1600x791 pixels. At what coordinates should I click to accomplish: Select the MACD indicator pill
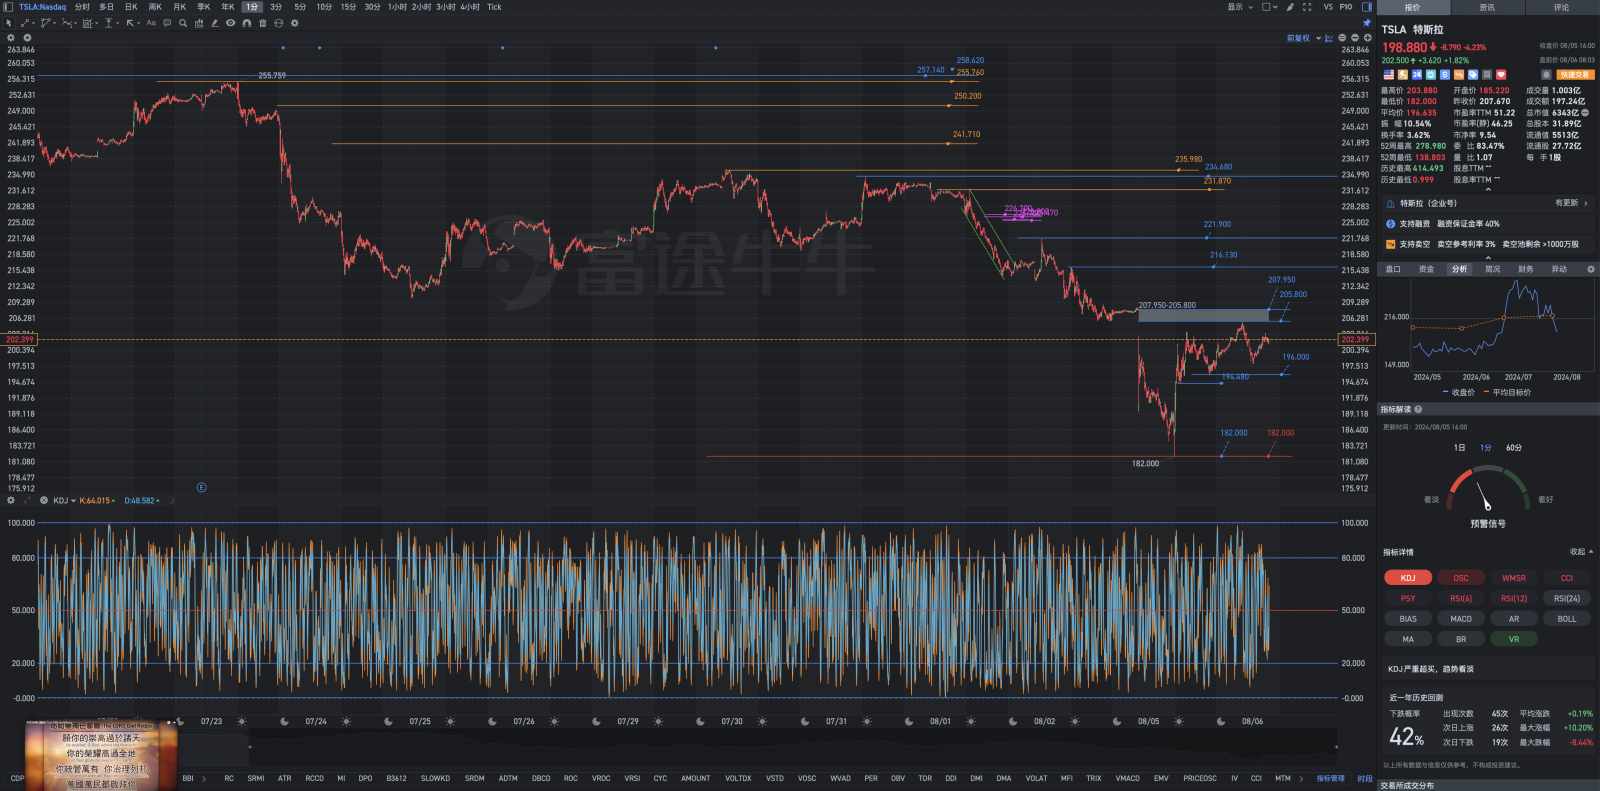tap(1461, 619)
